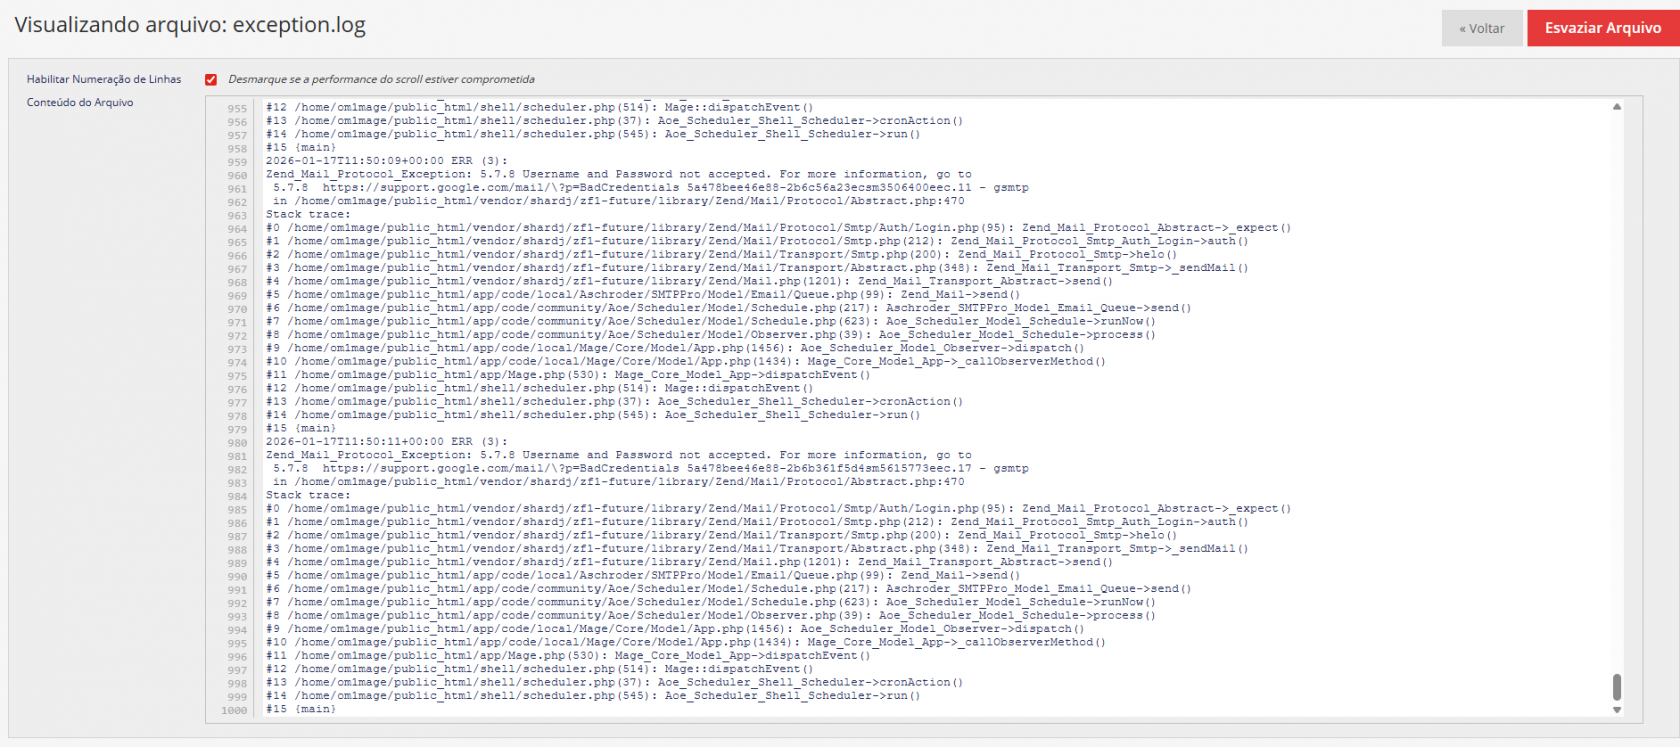Click the « Voltar button
1680x747 pixels.
1481,28
